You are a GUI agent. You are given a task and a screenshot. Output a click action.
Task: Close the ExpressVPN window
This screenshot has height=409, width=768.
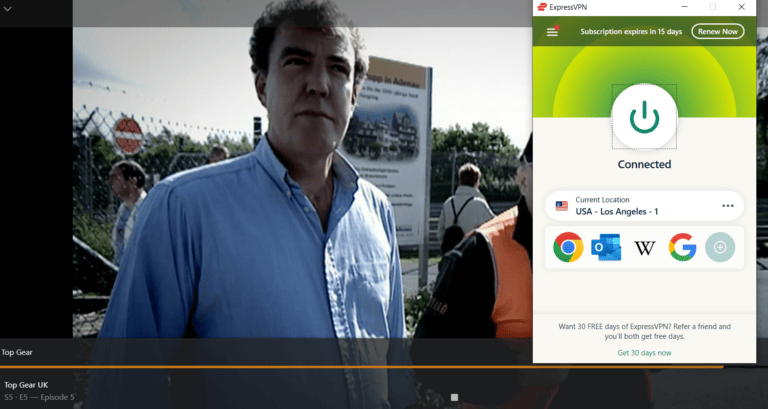[741, 7]
